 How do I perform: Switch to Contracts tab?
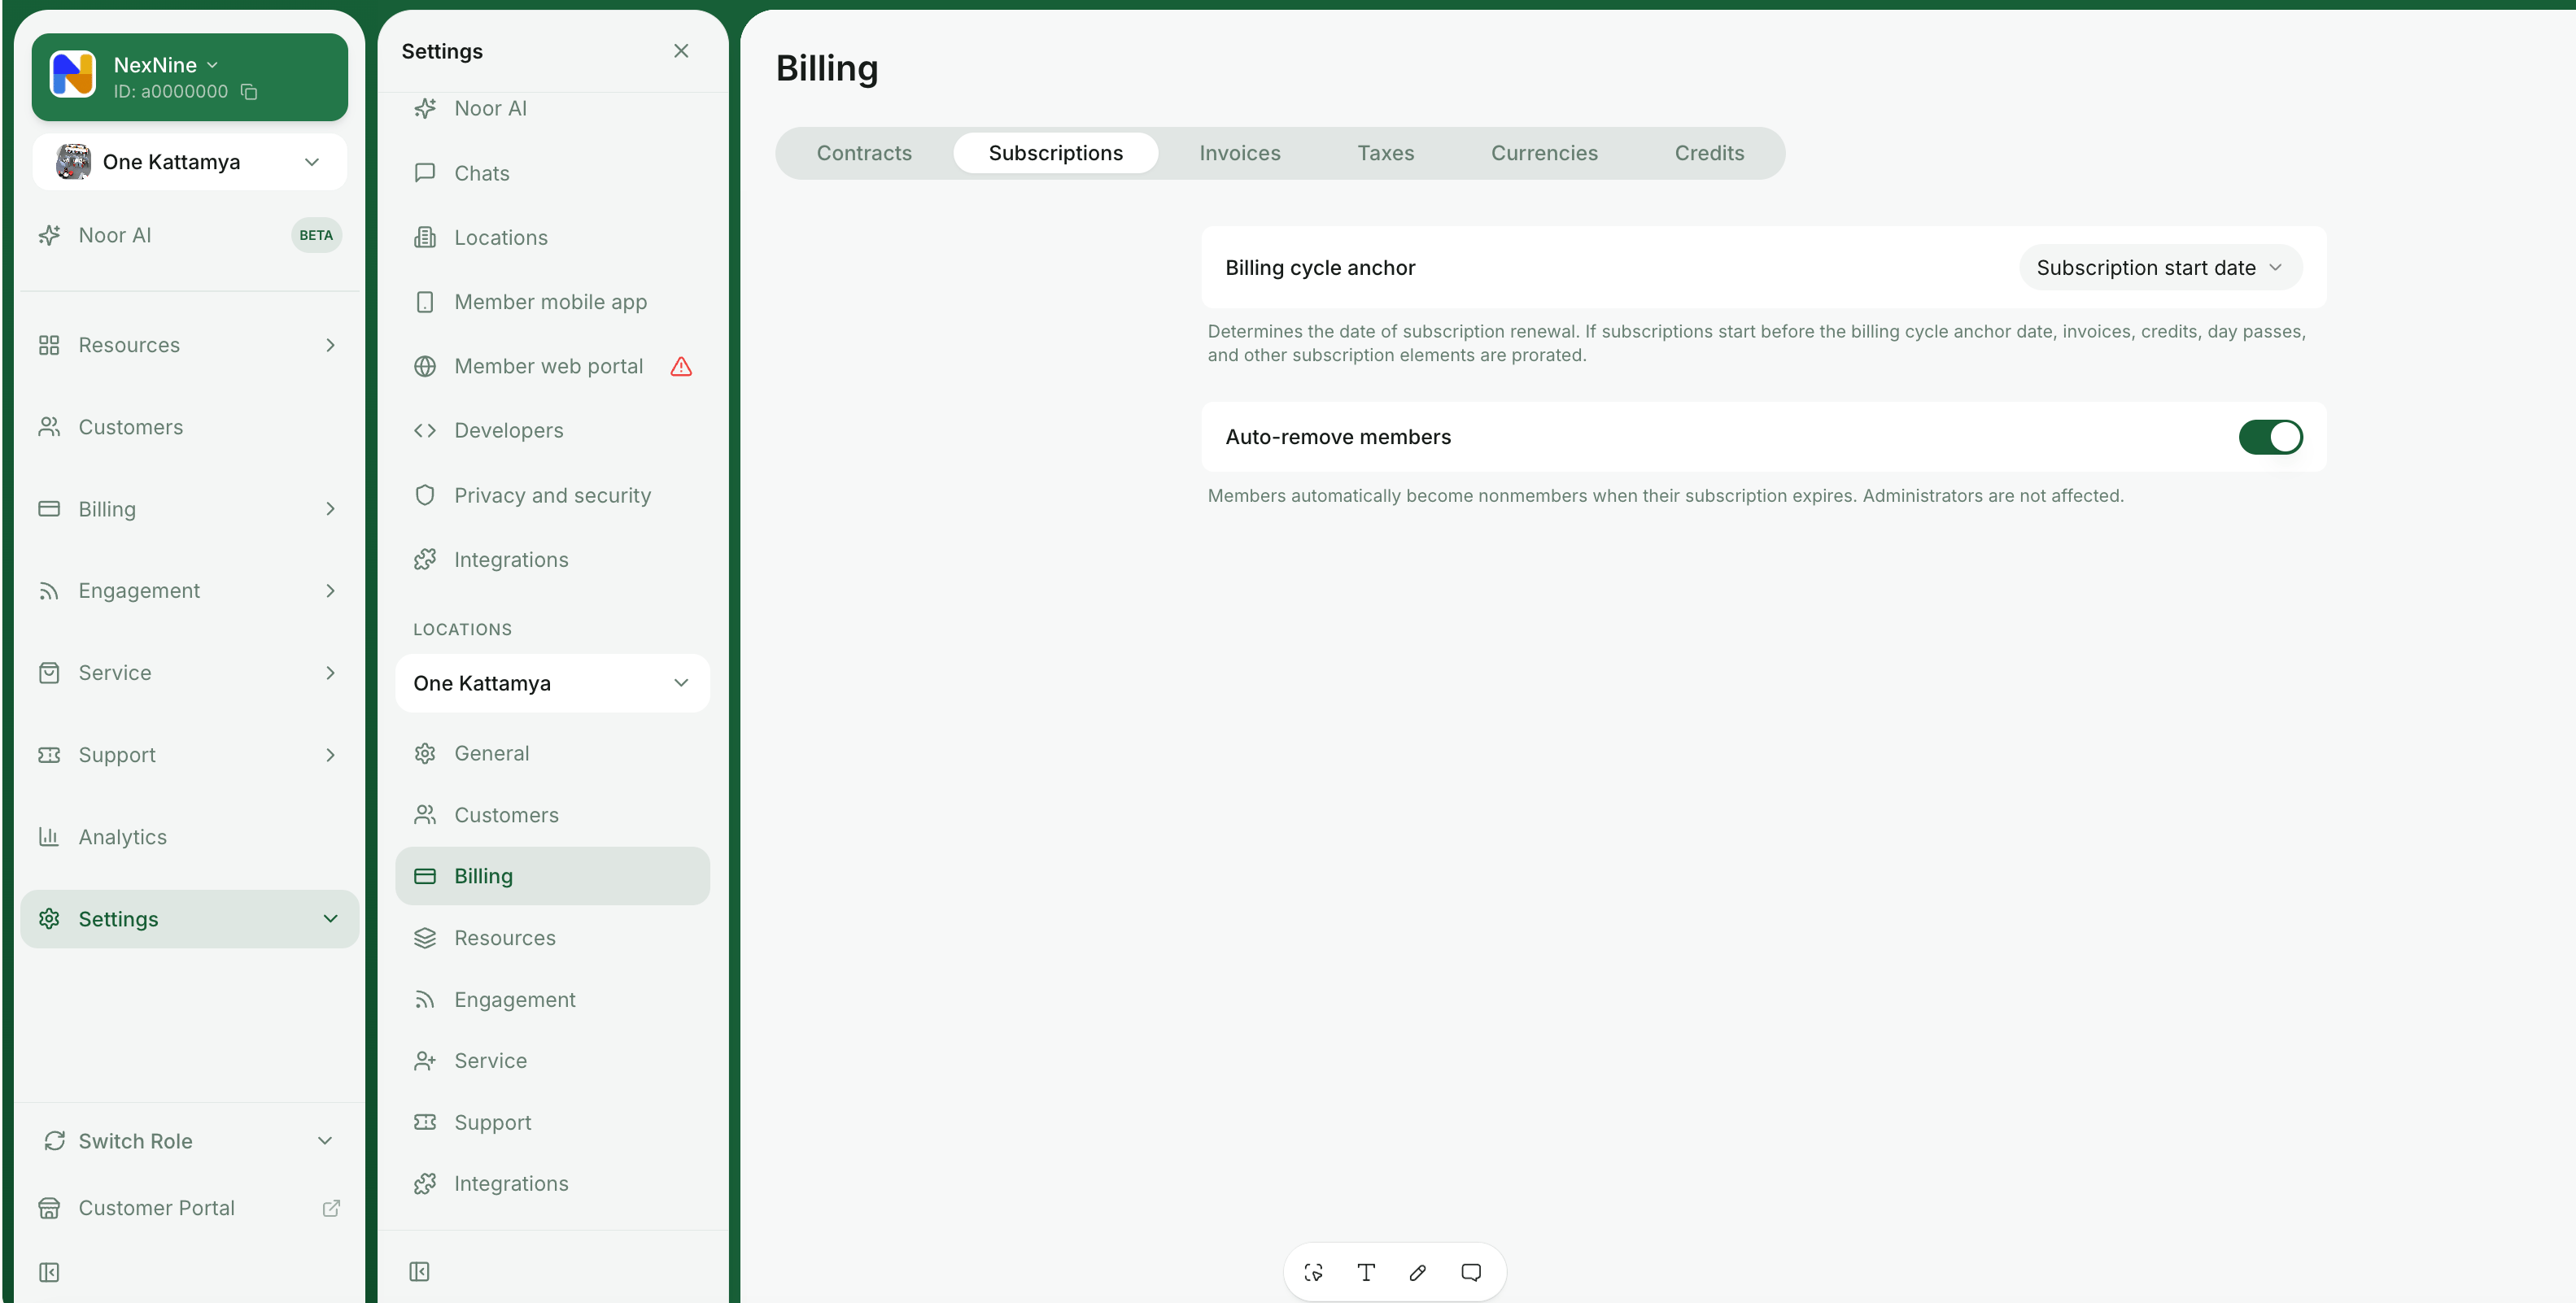point(864,153)
